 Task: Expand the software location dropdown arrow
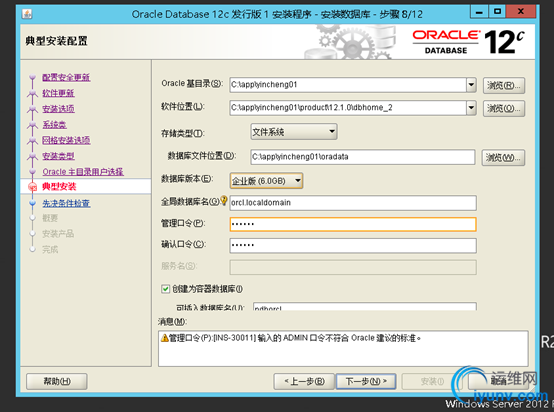[x=471, y=108]
